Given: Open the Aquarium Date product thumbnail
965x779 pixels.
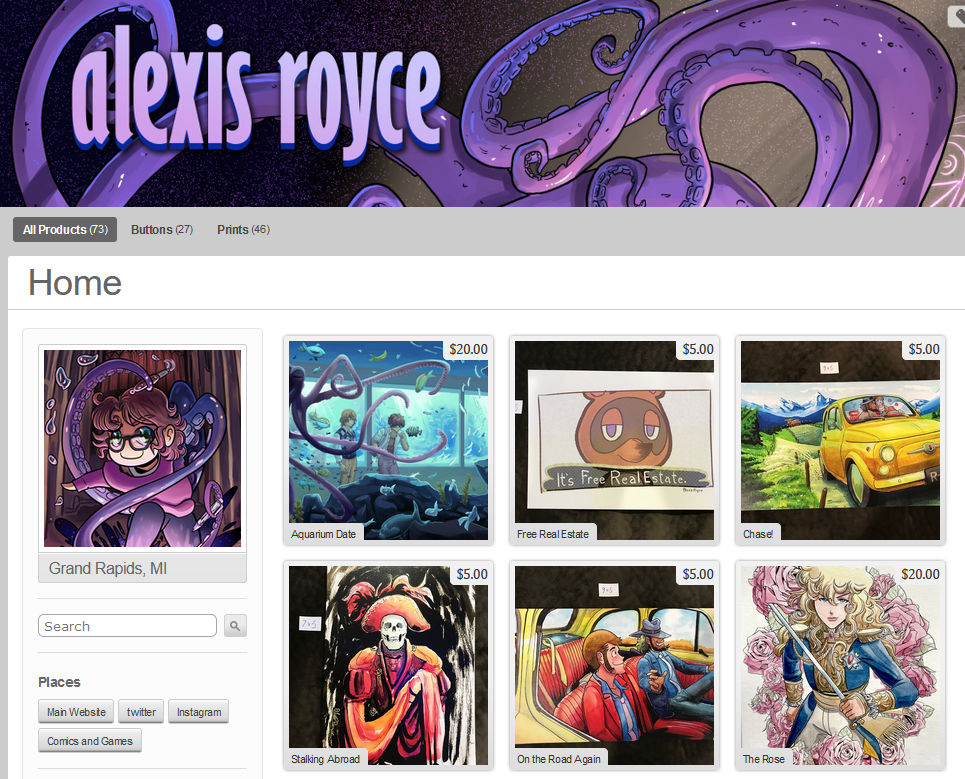Looking at the screenshot, I should pos(388,441).
